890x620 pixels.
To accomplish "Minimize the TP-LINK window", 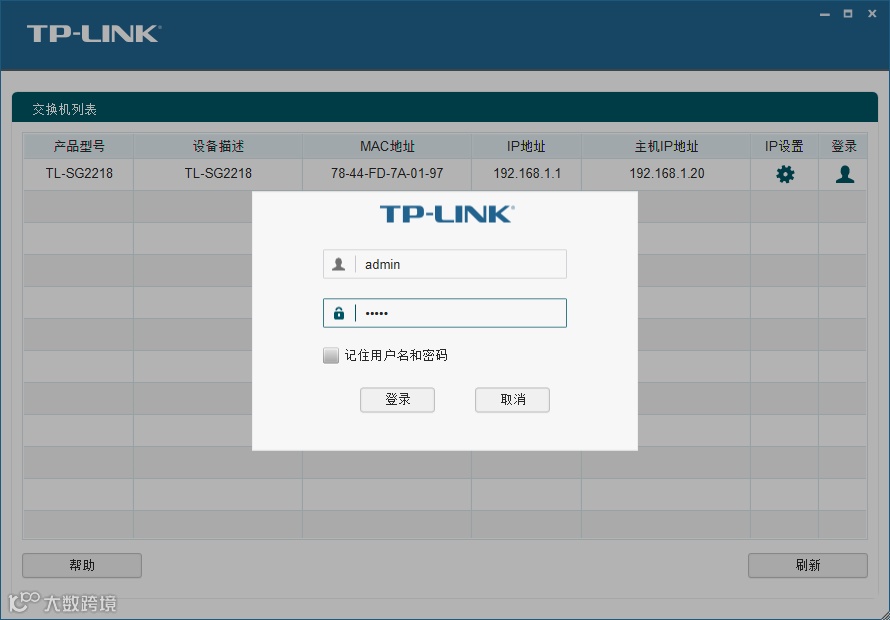I will (x=825, y=14).
